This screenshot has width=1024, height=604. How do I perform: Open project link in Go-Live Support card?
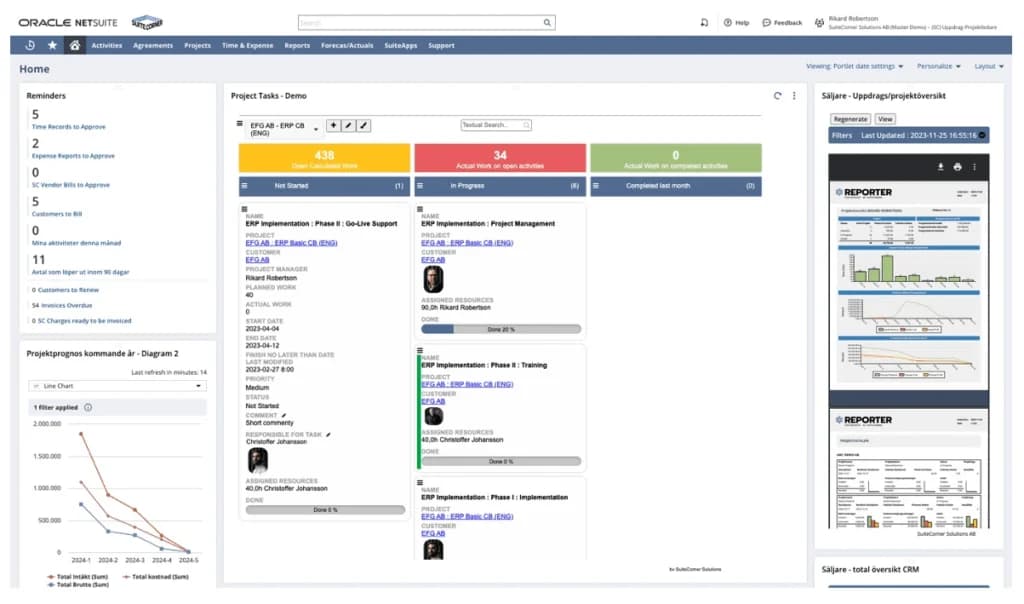click(x=291, y=243)
